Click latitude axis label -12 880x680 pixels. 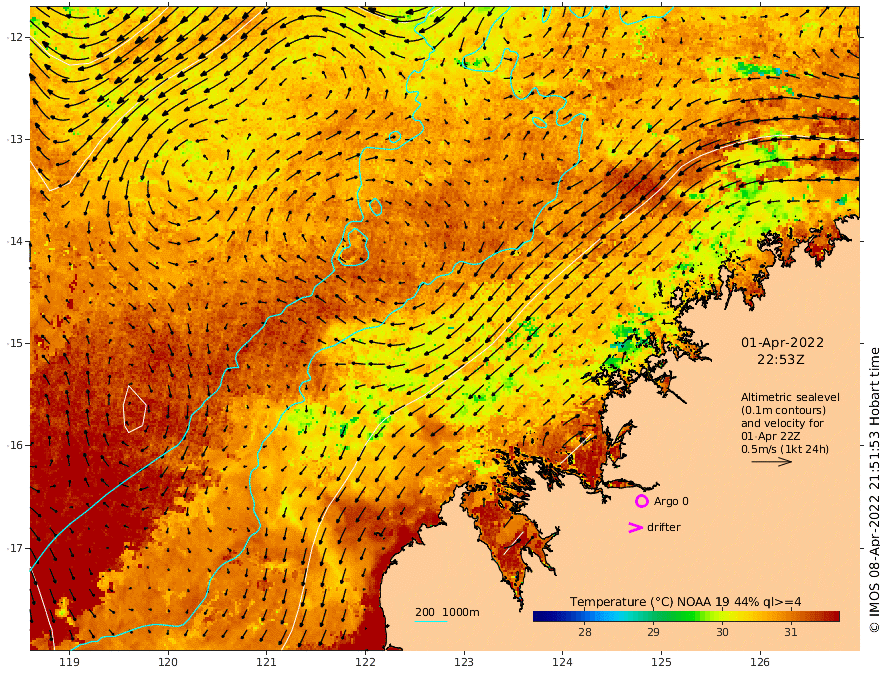coord(15,37)
